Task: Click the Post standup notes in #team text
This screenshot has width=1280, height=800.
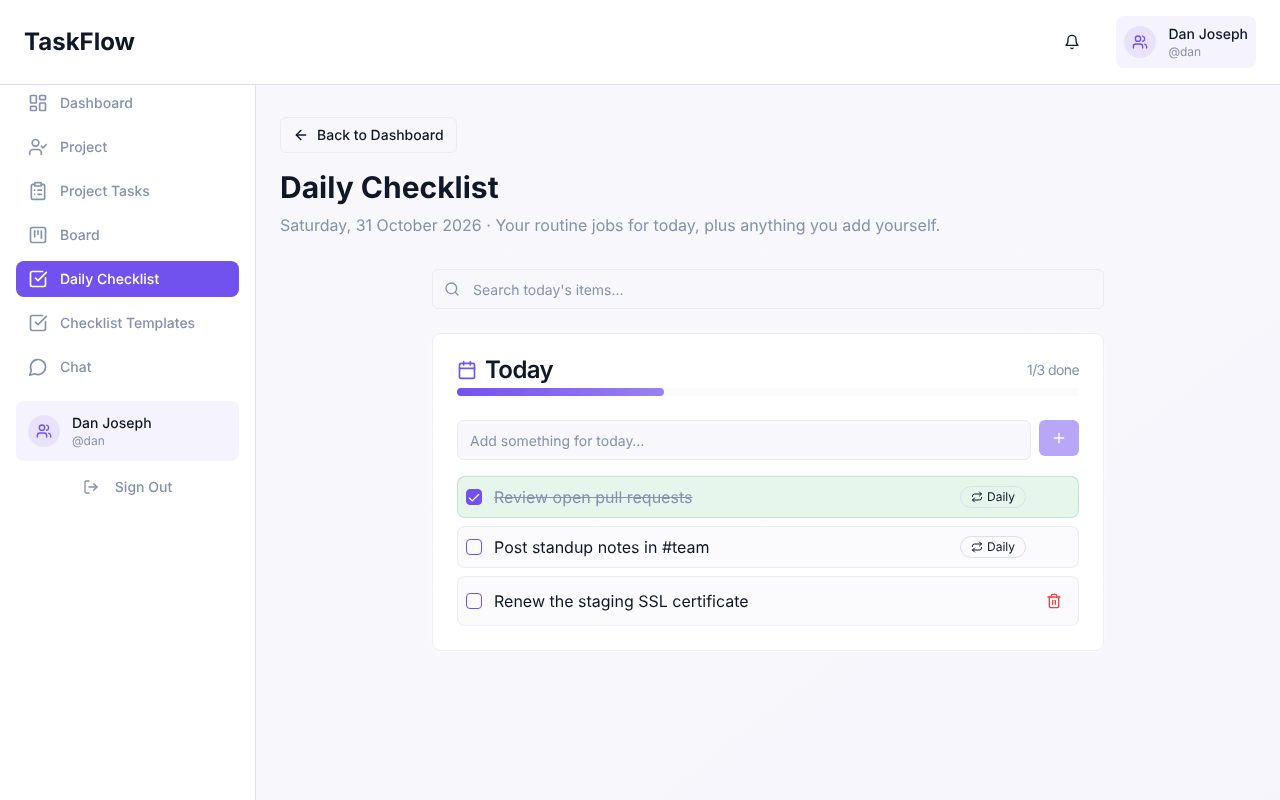Action: [x=601, y=547]
